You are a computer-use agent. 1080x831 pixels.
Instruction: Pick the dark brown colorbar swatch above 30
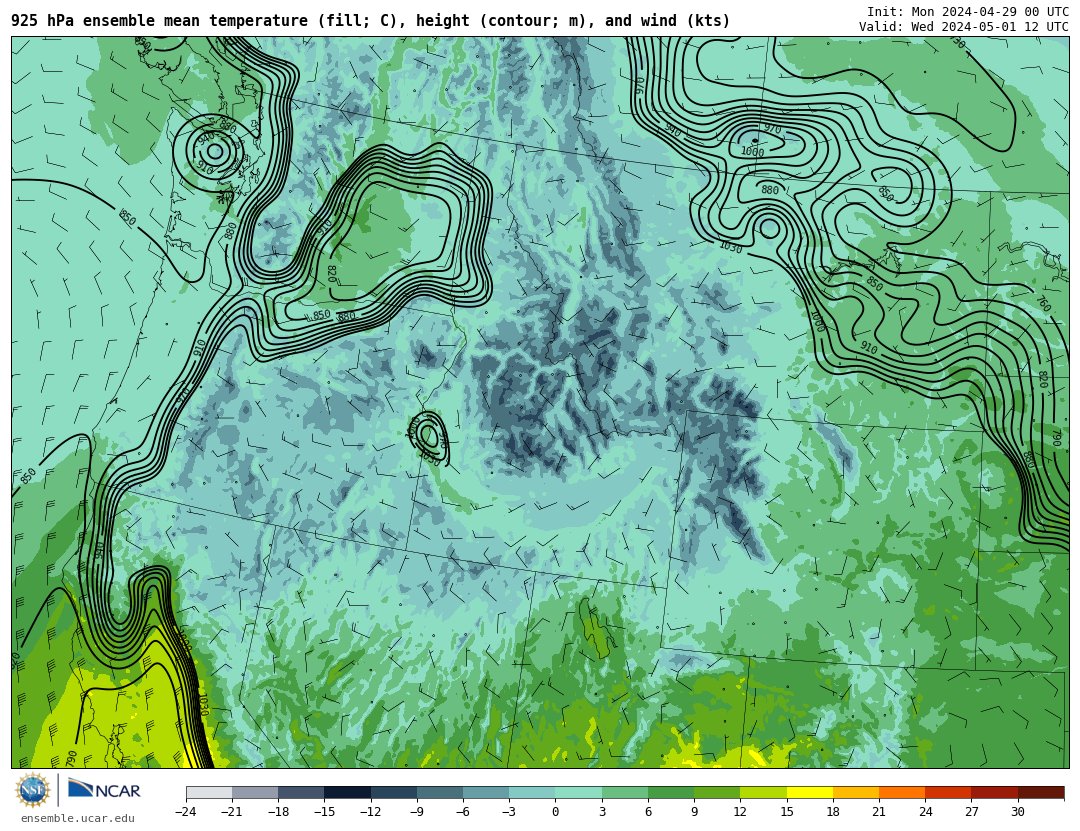coord(1041,792)
